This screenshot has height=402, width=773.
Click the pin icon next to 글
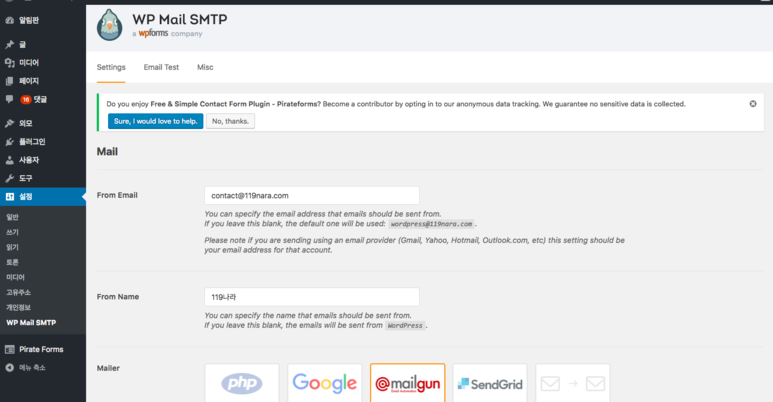(9, 44)
